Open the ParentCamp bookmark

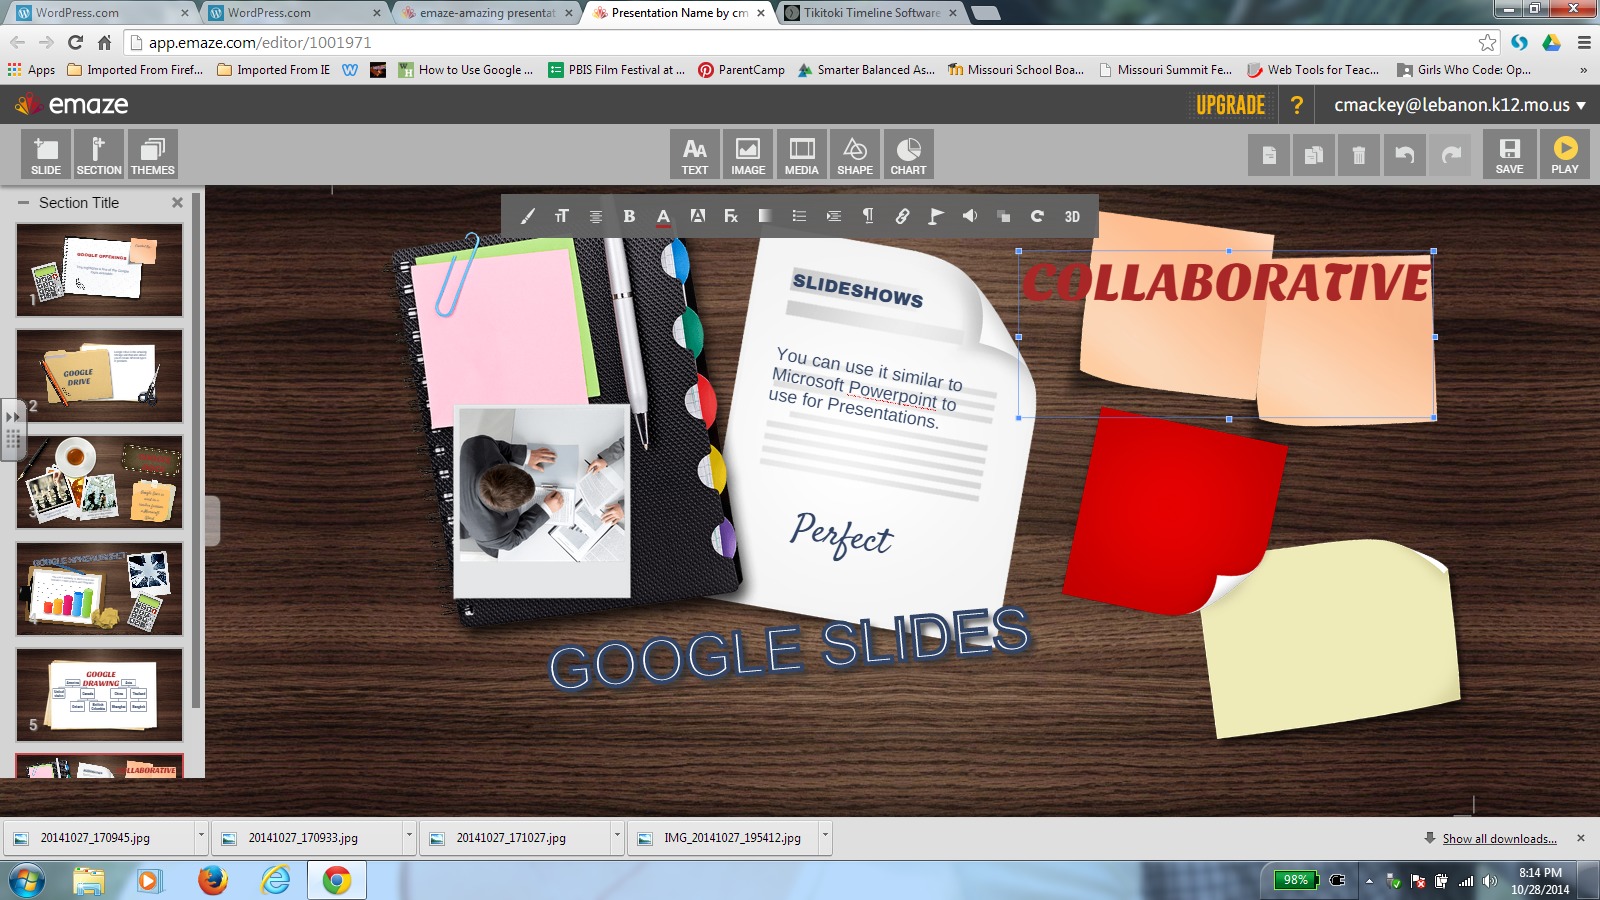coord(741,70)
